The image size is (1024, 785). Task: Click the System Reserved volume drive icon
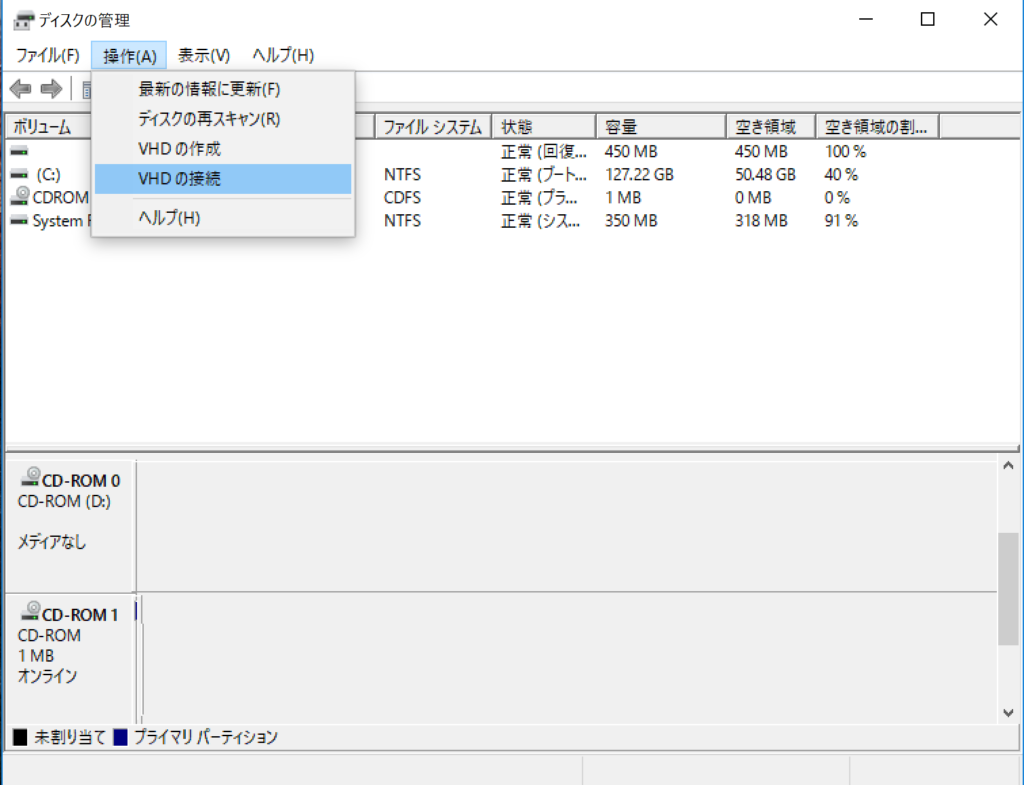point(20,221)
